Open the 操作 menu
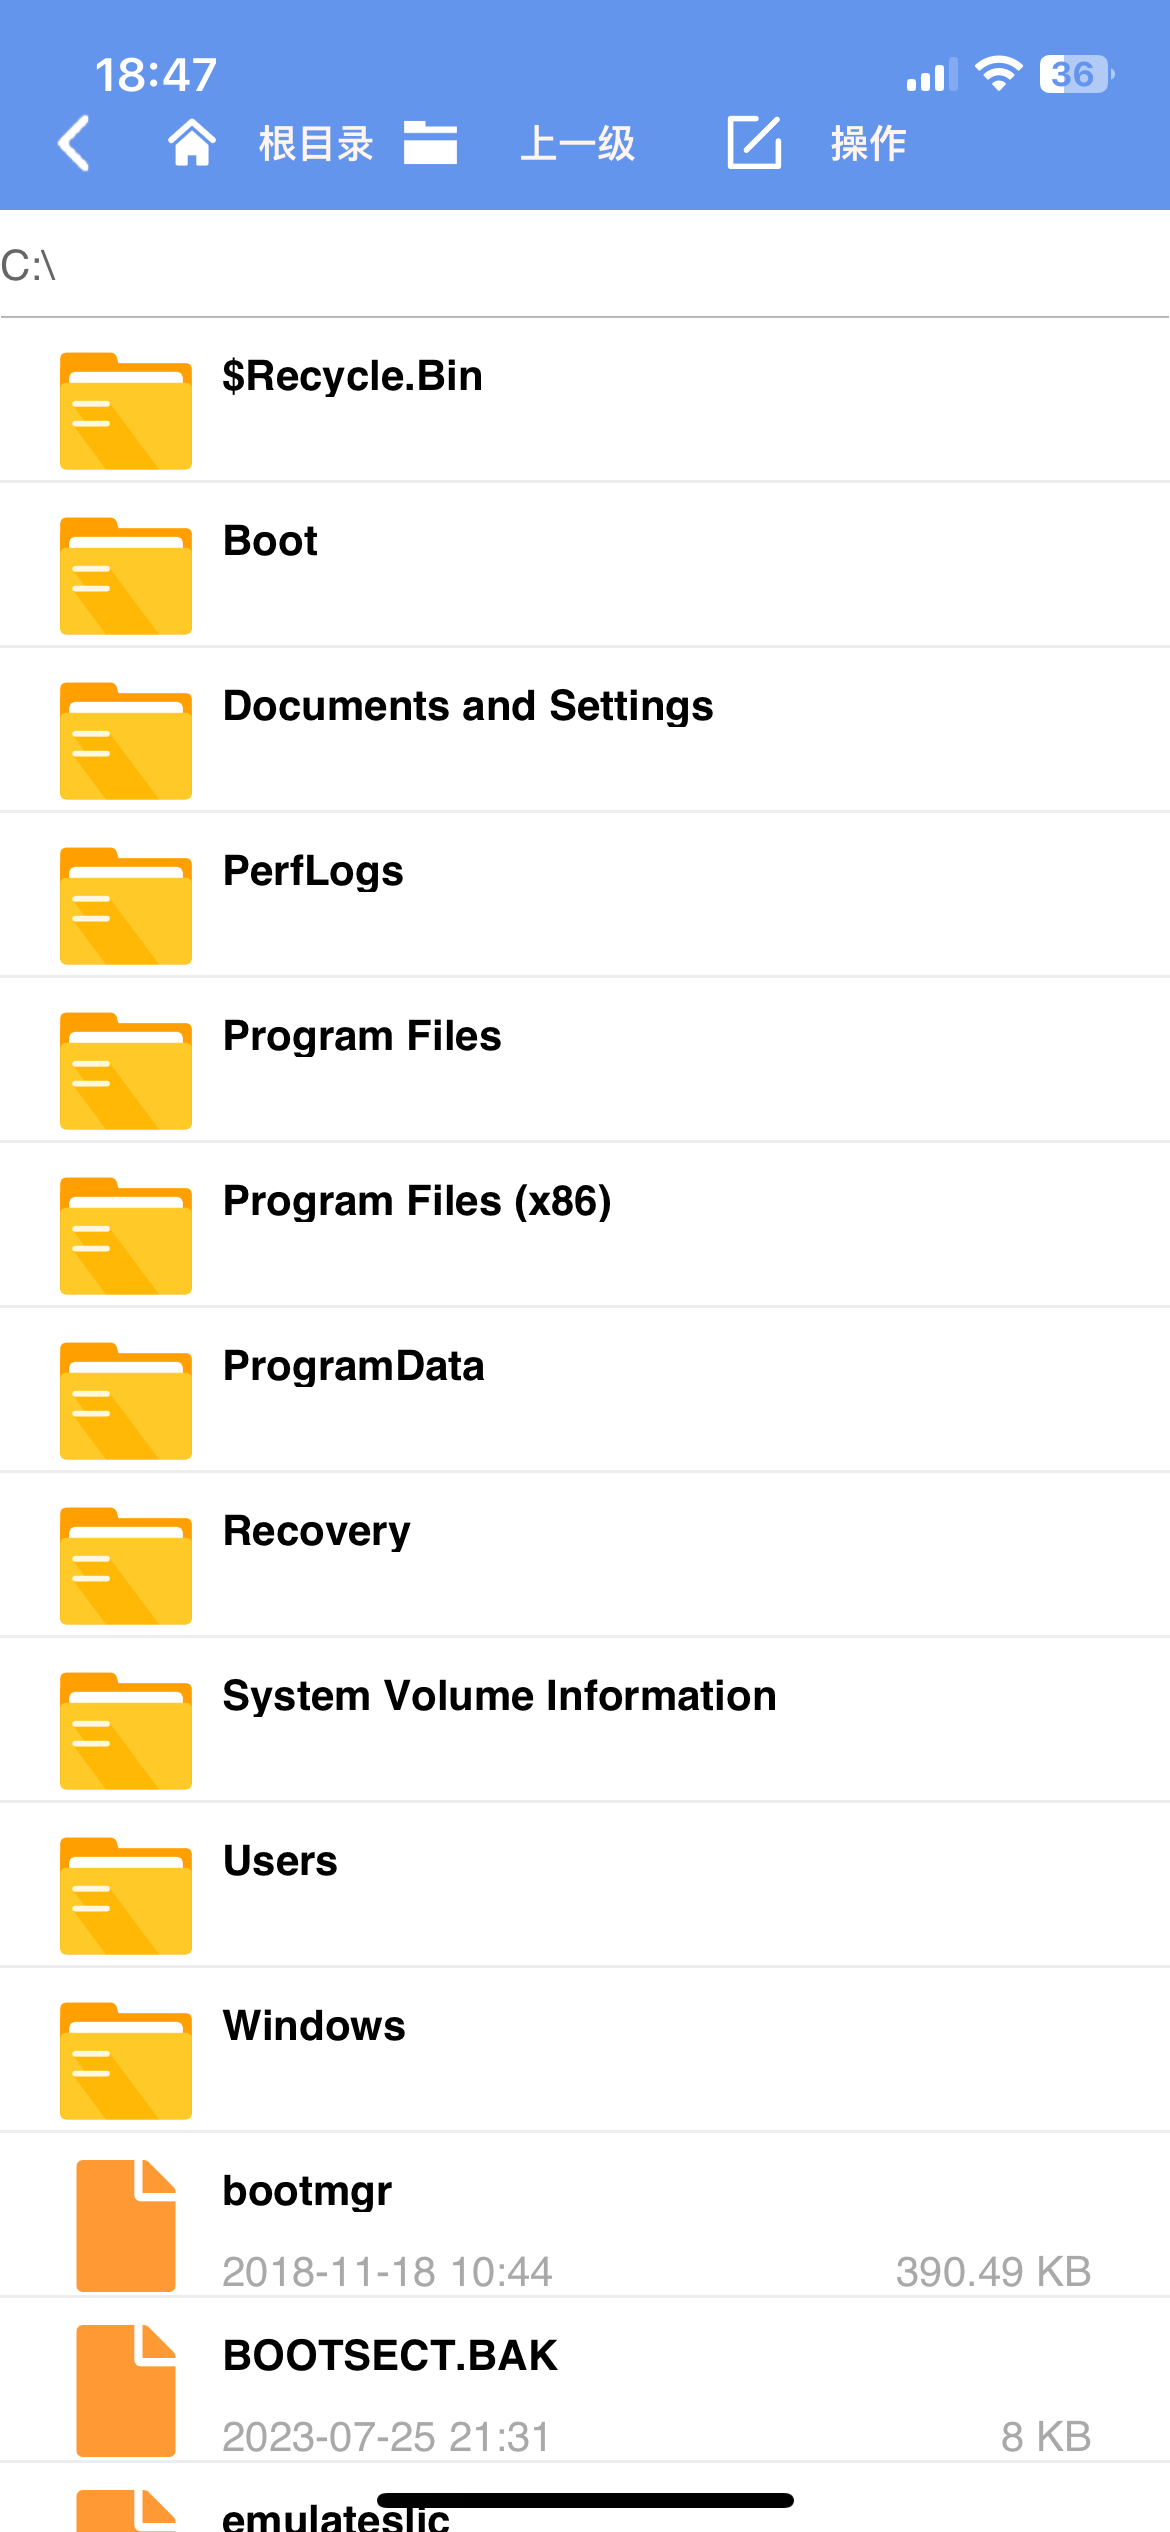Image resolution: width=1170 pixels, height=2532 pixels. tap(868, 144)
